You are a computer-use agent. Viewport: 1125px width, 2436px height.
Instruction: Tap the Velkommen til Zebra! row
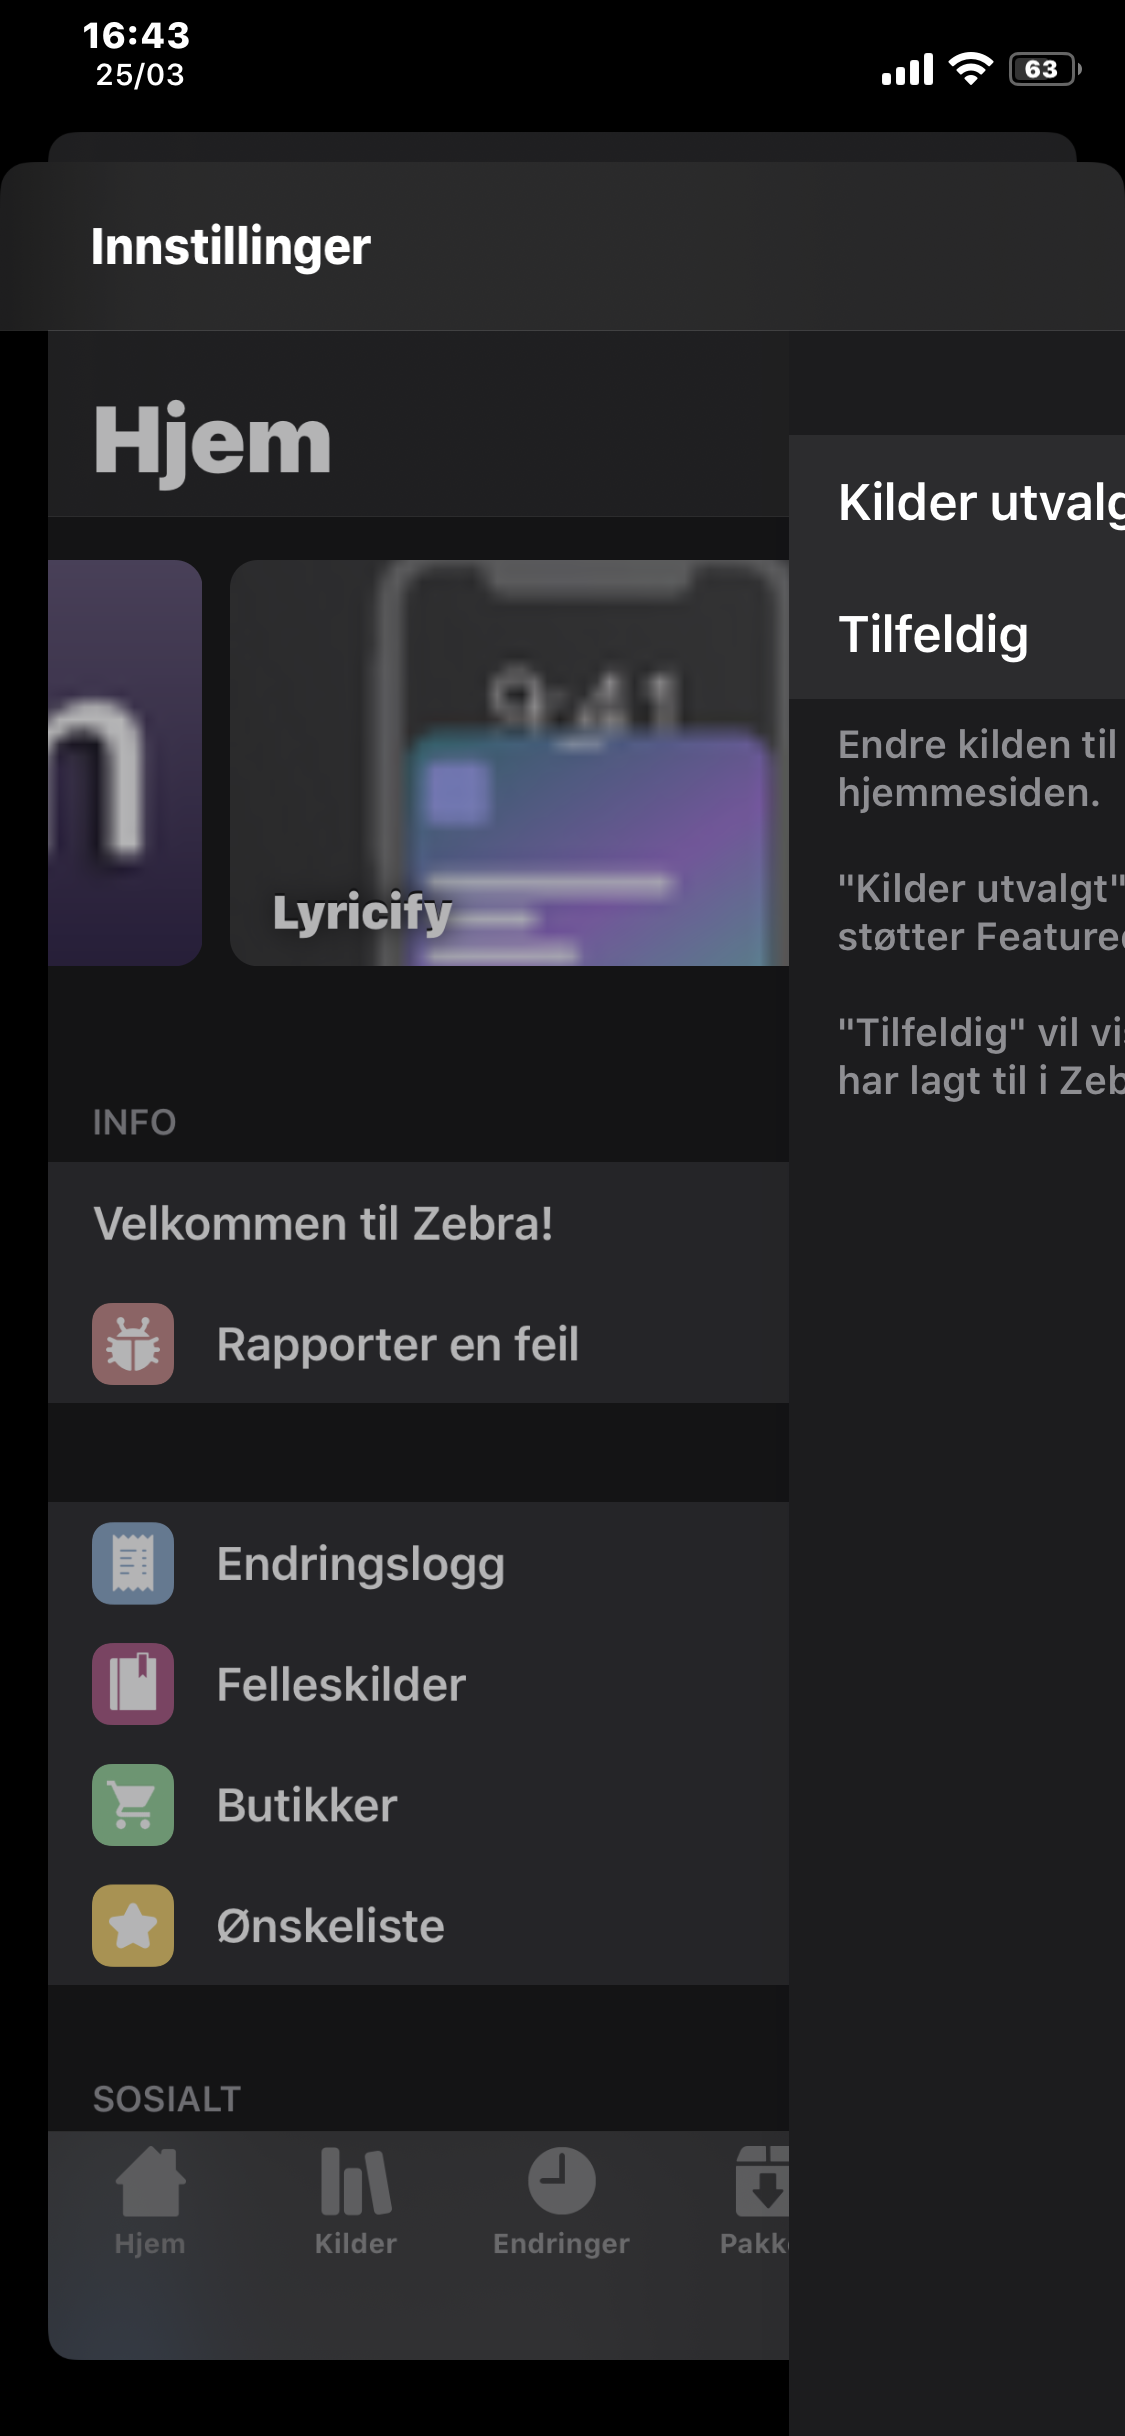(418, 1223)
